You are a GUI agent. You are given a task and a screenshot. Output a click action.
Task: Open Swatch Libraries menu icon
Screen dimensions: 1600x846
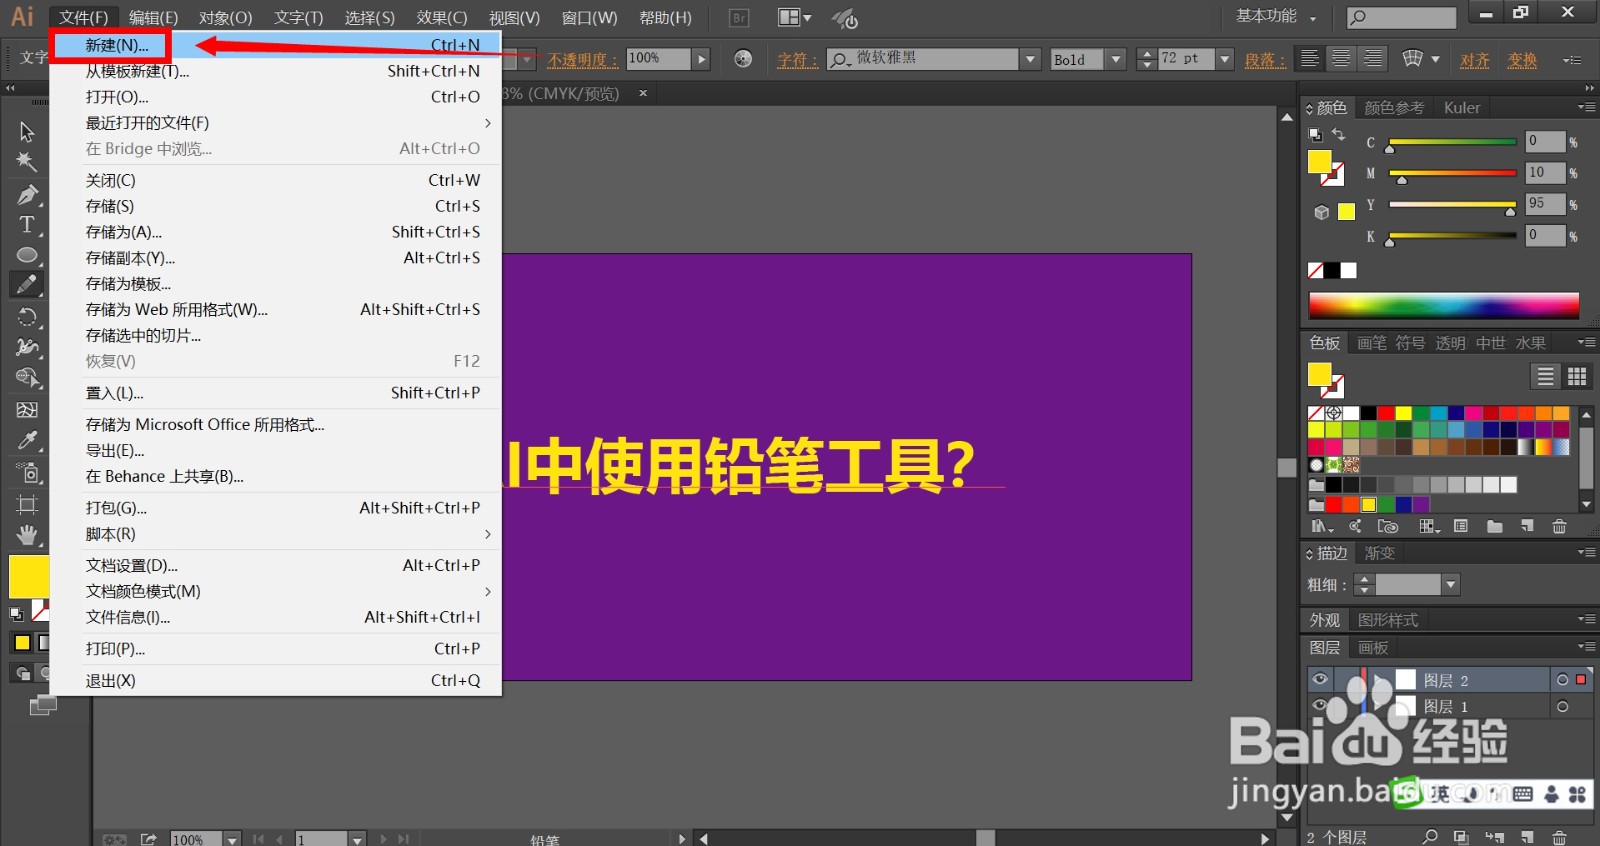(1322, 527)
